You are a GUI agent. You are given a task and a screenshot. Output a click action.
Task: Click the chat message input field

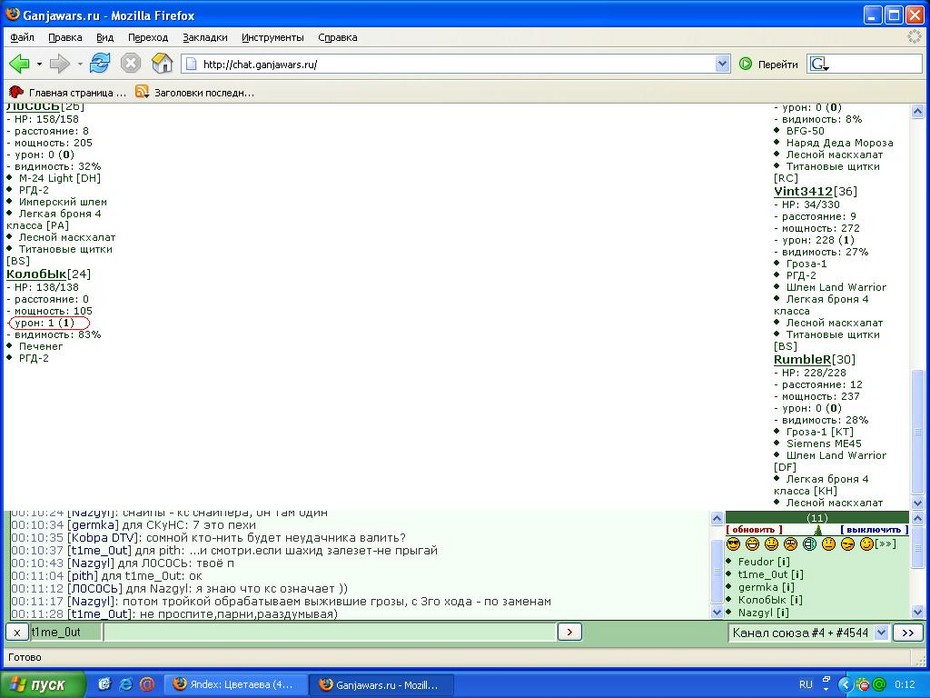[x=329, y=633]
